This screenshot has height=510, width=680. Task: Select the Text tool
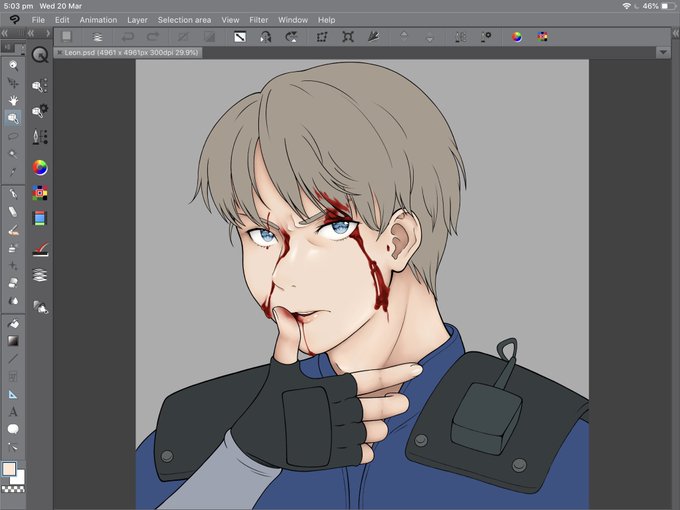(13, 412)
